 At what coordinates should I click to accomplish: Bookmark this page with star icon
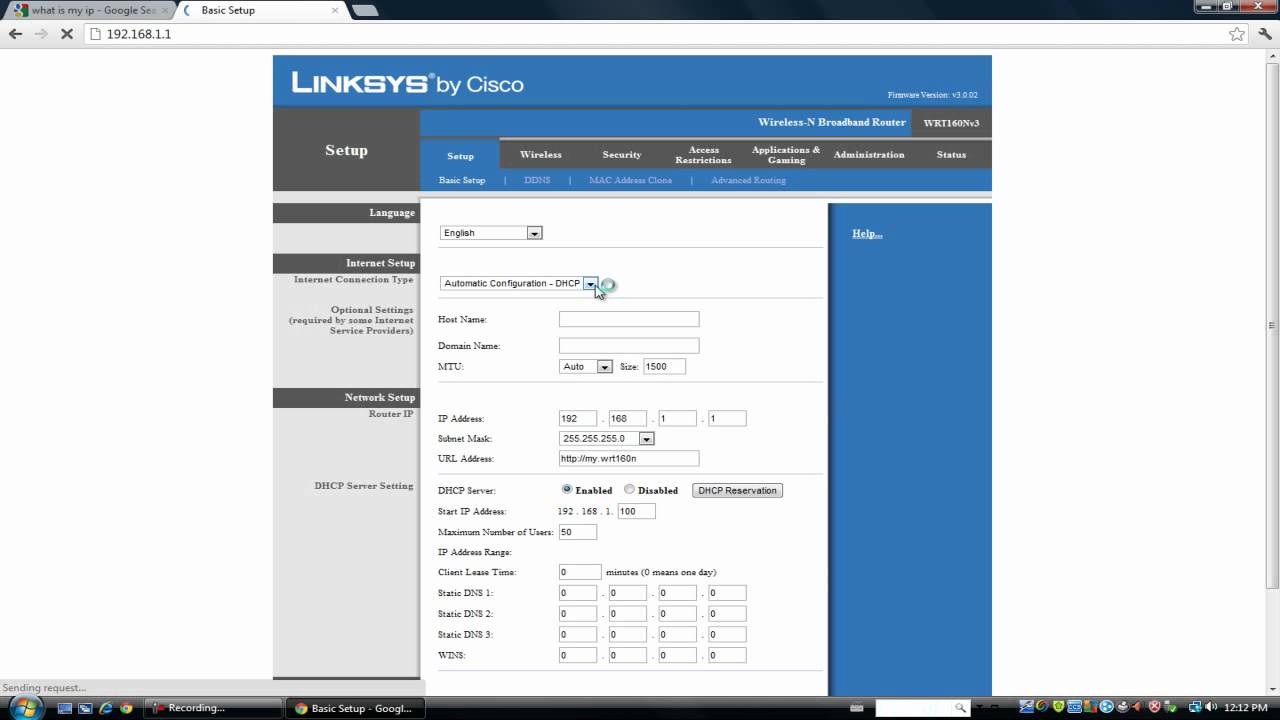pos(1237,34)
